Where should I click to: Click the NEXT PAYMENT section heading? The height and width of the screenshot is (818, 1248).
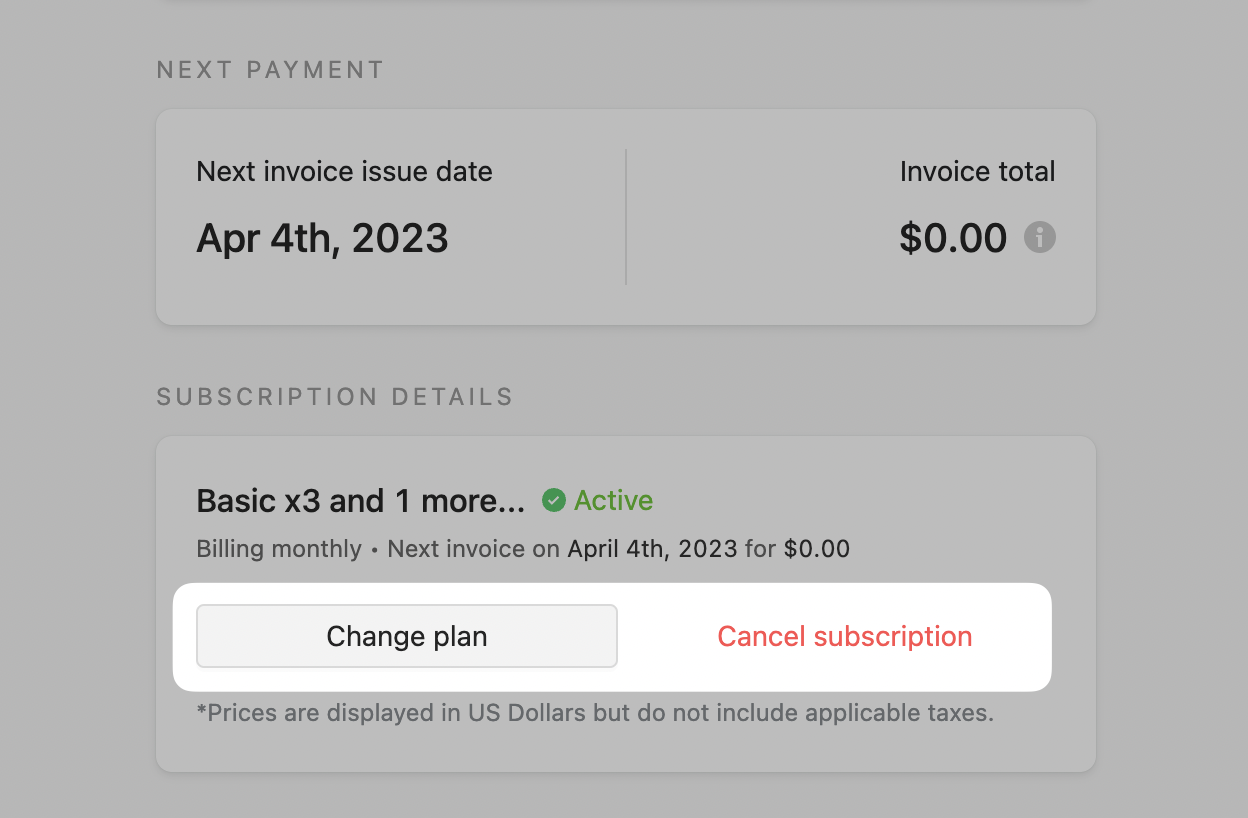270,70
